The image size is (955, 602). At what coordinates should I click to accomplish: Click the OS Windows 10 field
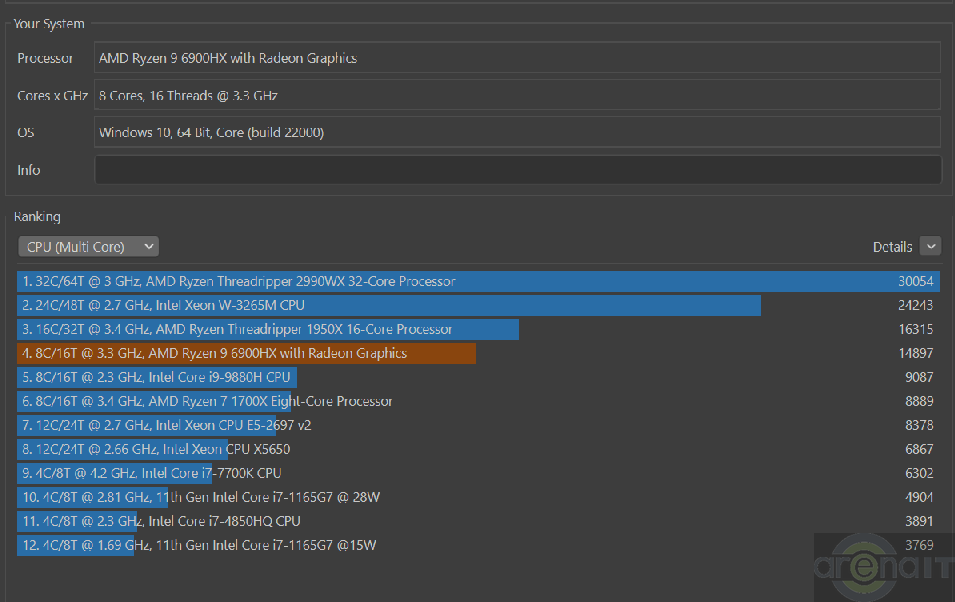(517, 132)
